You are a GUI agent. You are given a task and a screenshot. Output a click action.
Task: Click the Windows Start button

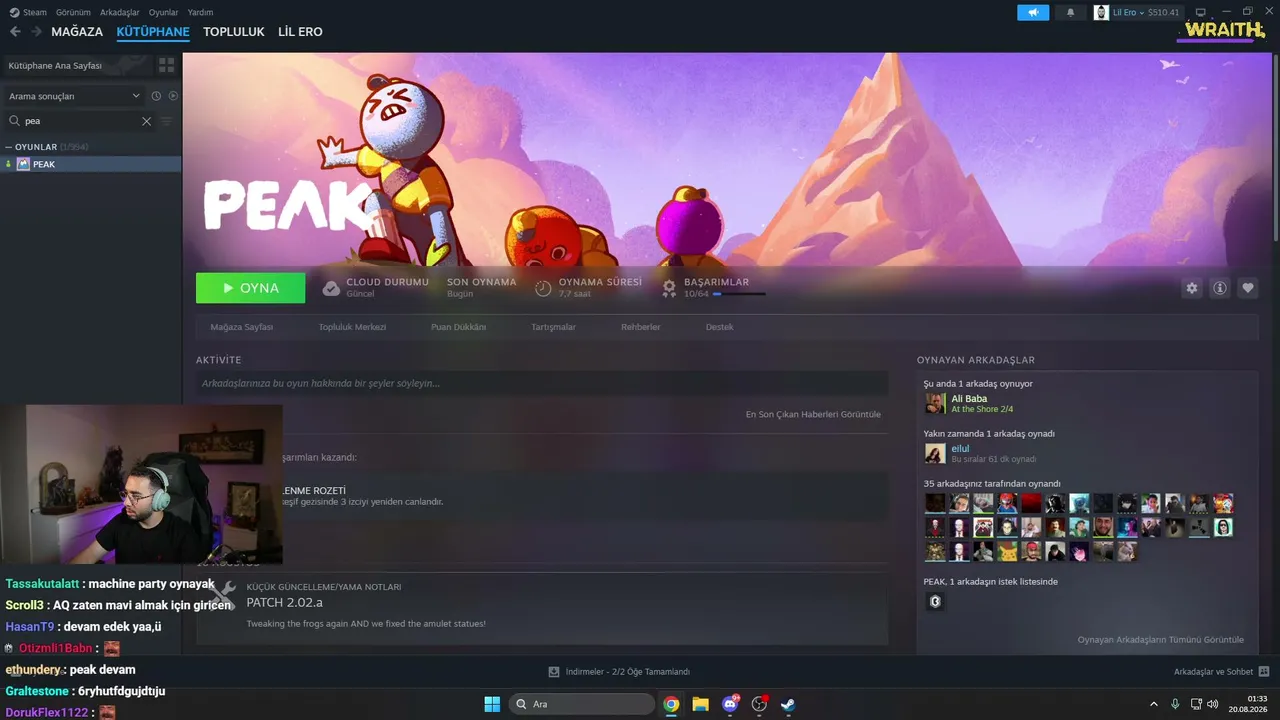coord(492,704)
